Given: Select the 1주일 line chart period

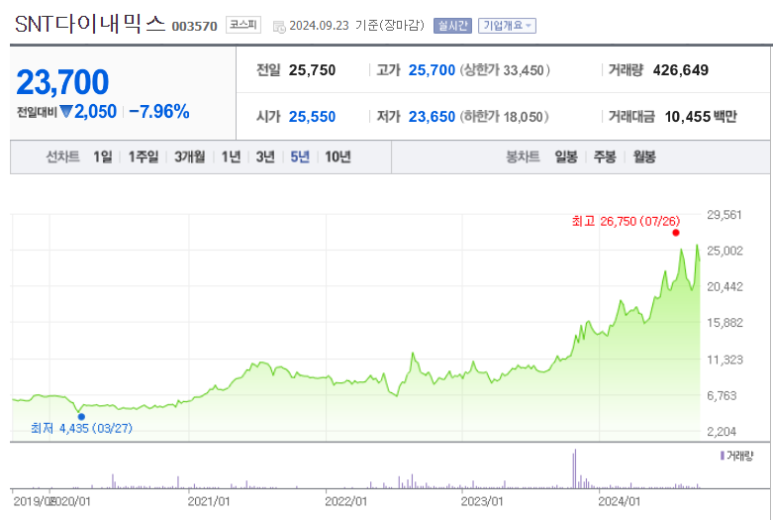Looking at the screenshot, I should pos(143,157).
